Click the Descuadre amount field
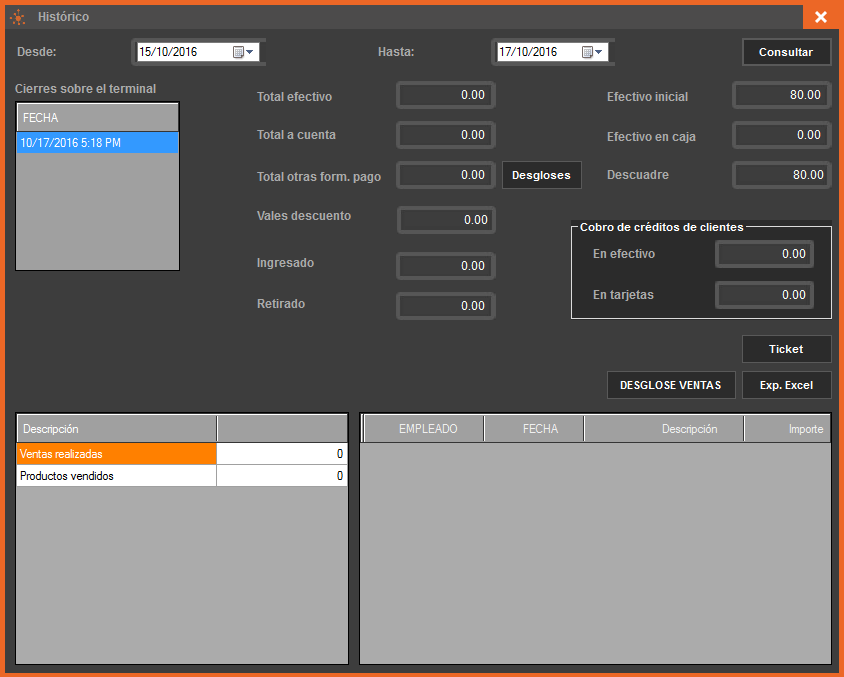The height and width of the screenshot is (677, 844). pos(782,175)
